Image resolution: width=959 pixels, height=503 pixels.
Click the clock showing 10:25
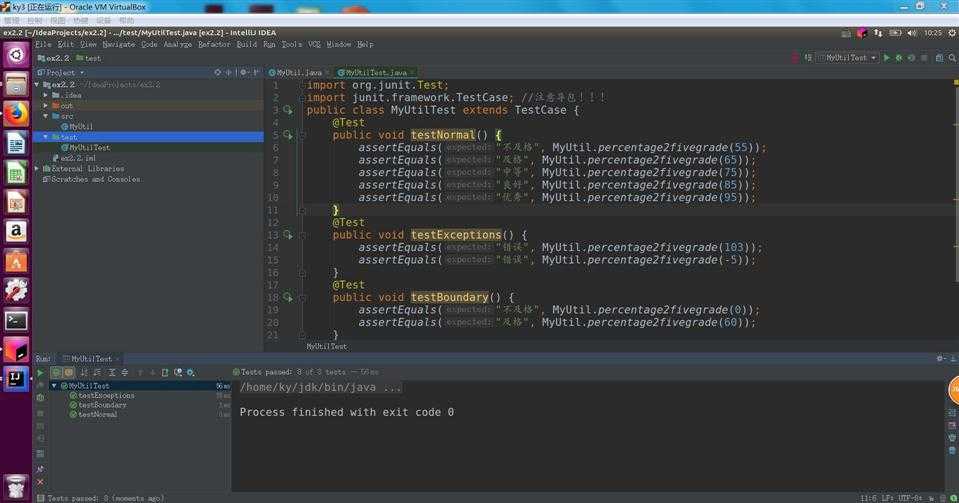click(x=933, y=33)
